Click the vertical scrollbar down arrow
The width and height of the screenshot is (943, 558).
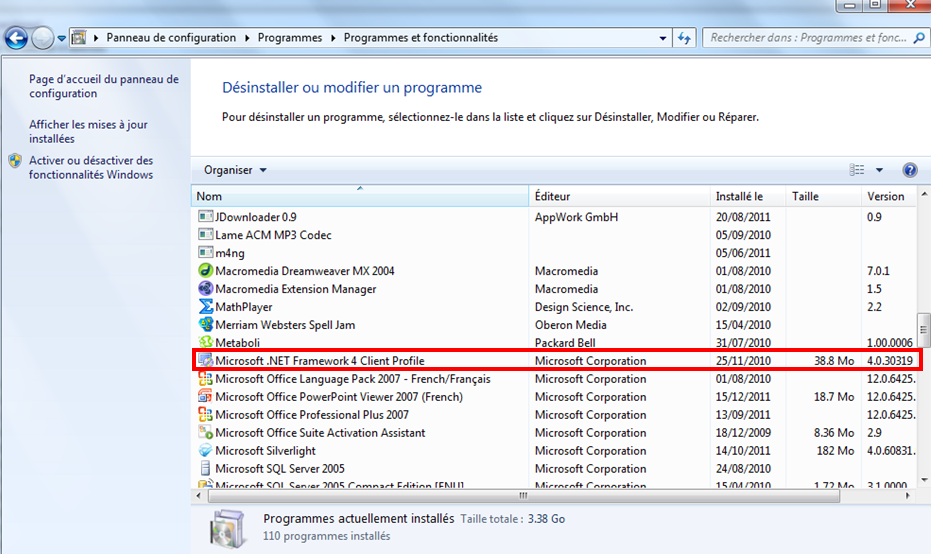924,480
